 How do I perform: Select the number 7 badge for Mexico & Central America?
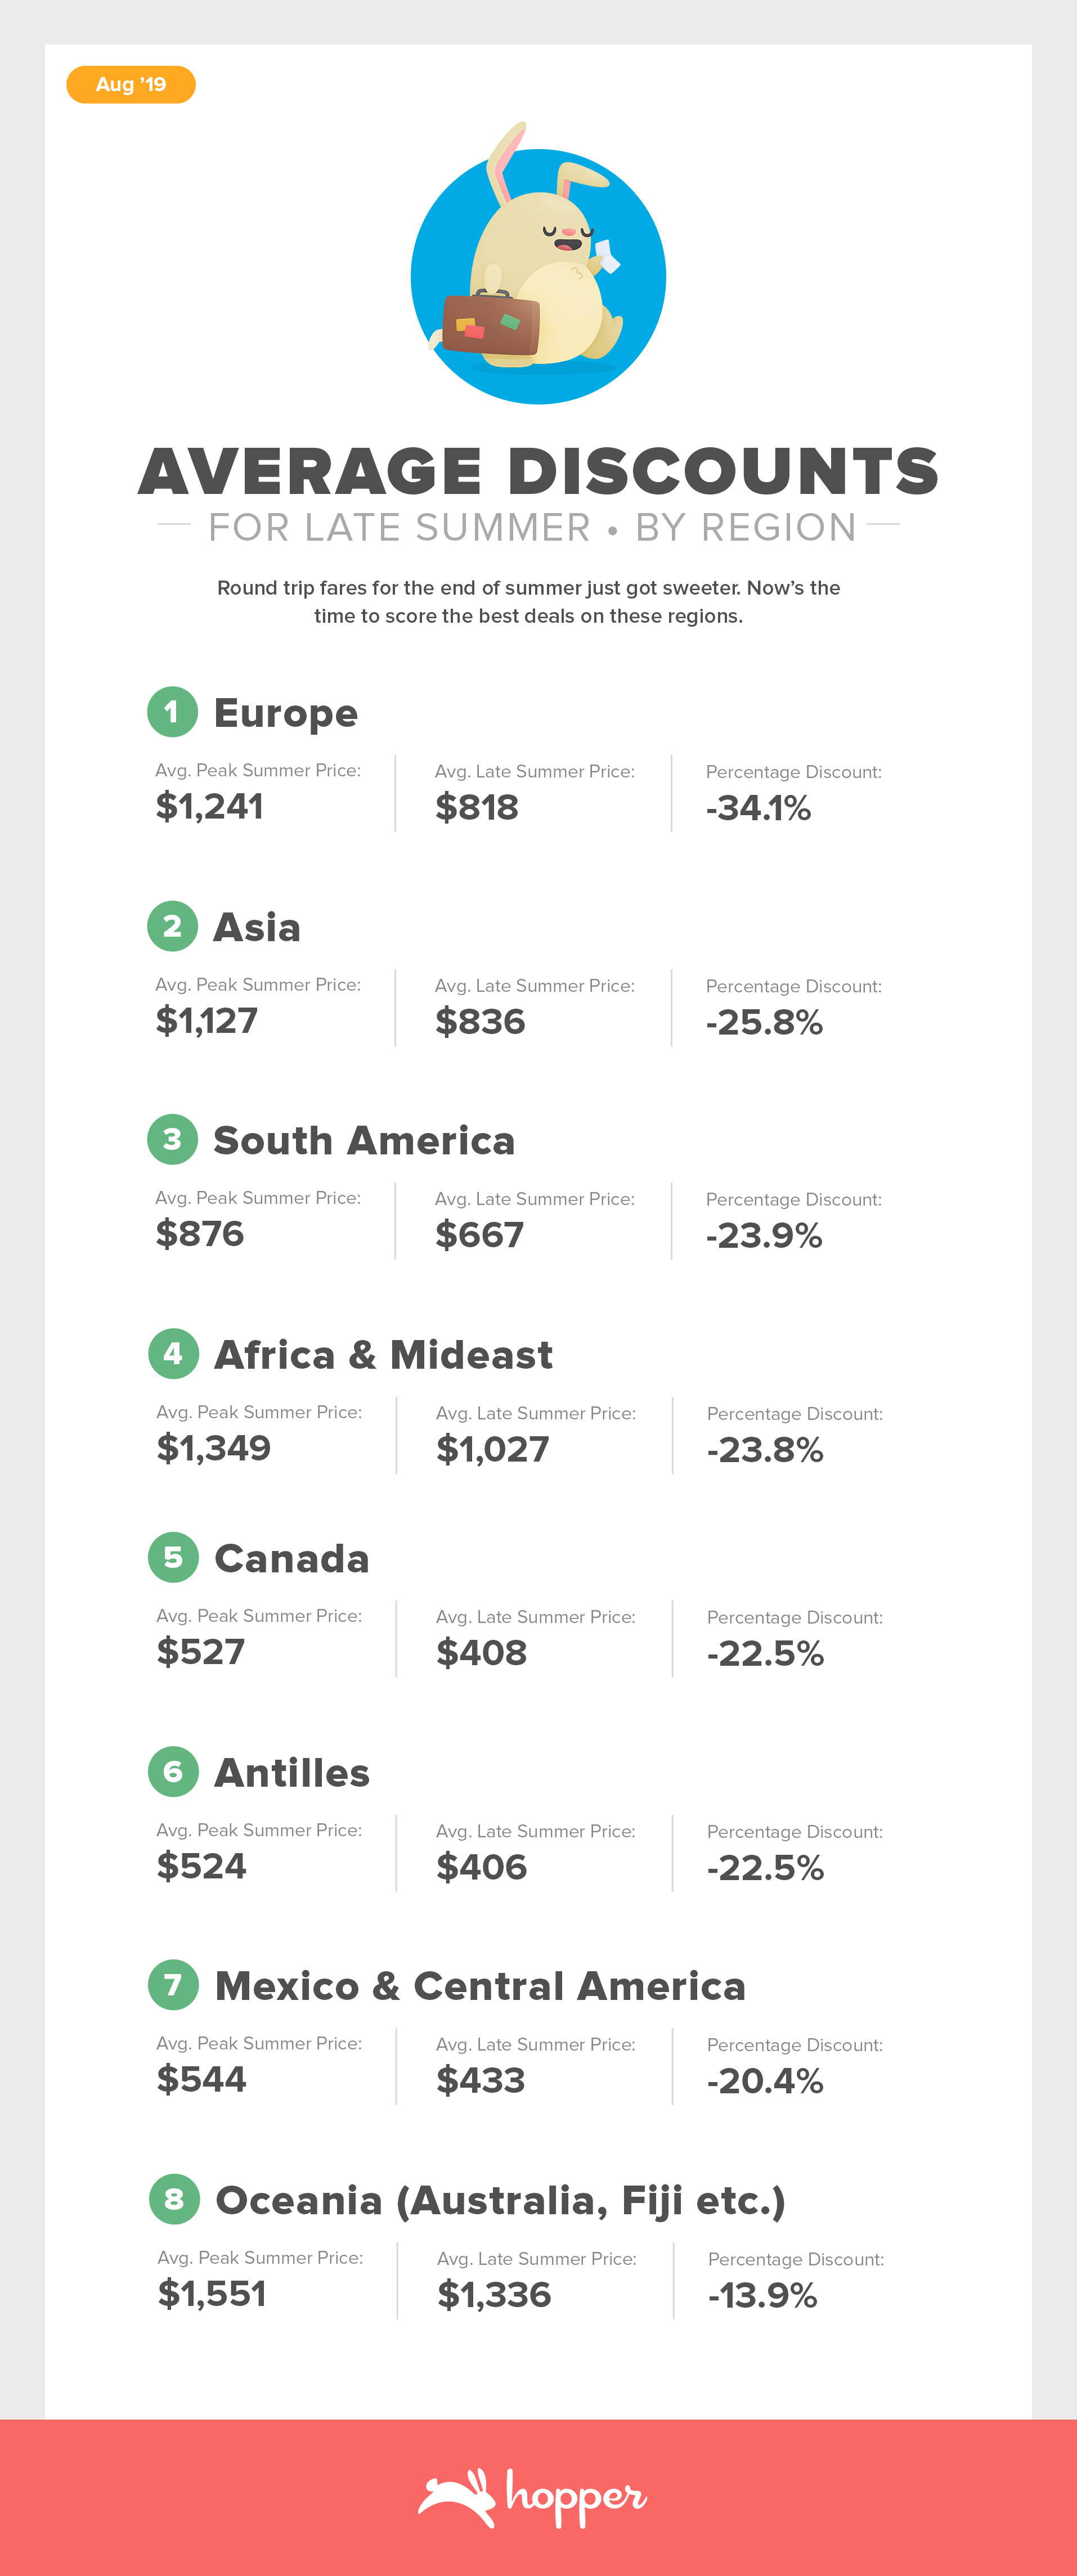pyautogui.click(x=173, y=1985)
